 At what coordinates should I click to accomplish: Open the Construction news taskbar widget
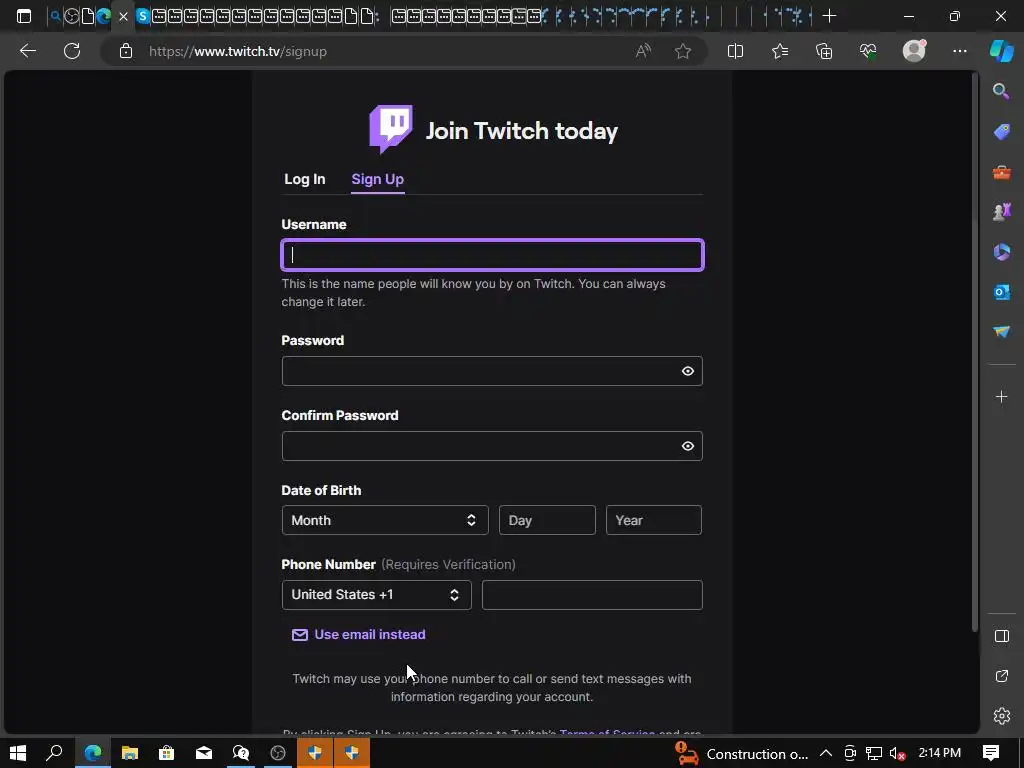click(x=742, y=754)
